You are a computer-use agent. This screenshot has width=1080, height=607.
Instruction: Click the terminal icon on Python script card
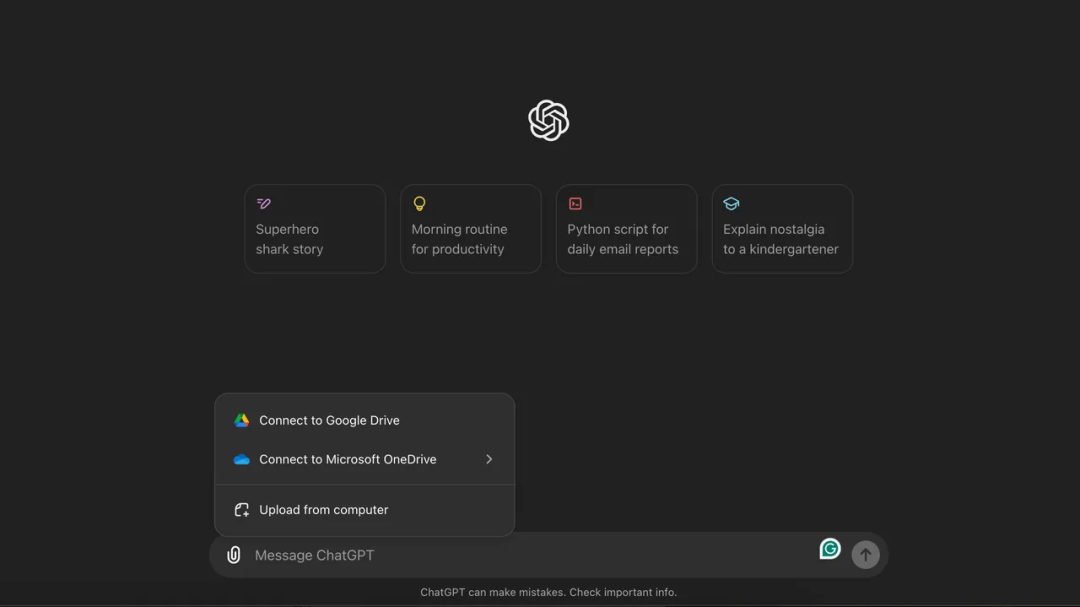(x=575, y=203)
